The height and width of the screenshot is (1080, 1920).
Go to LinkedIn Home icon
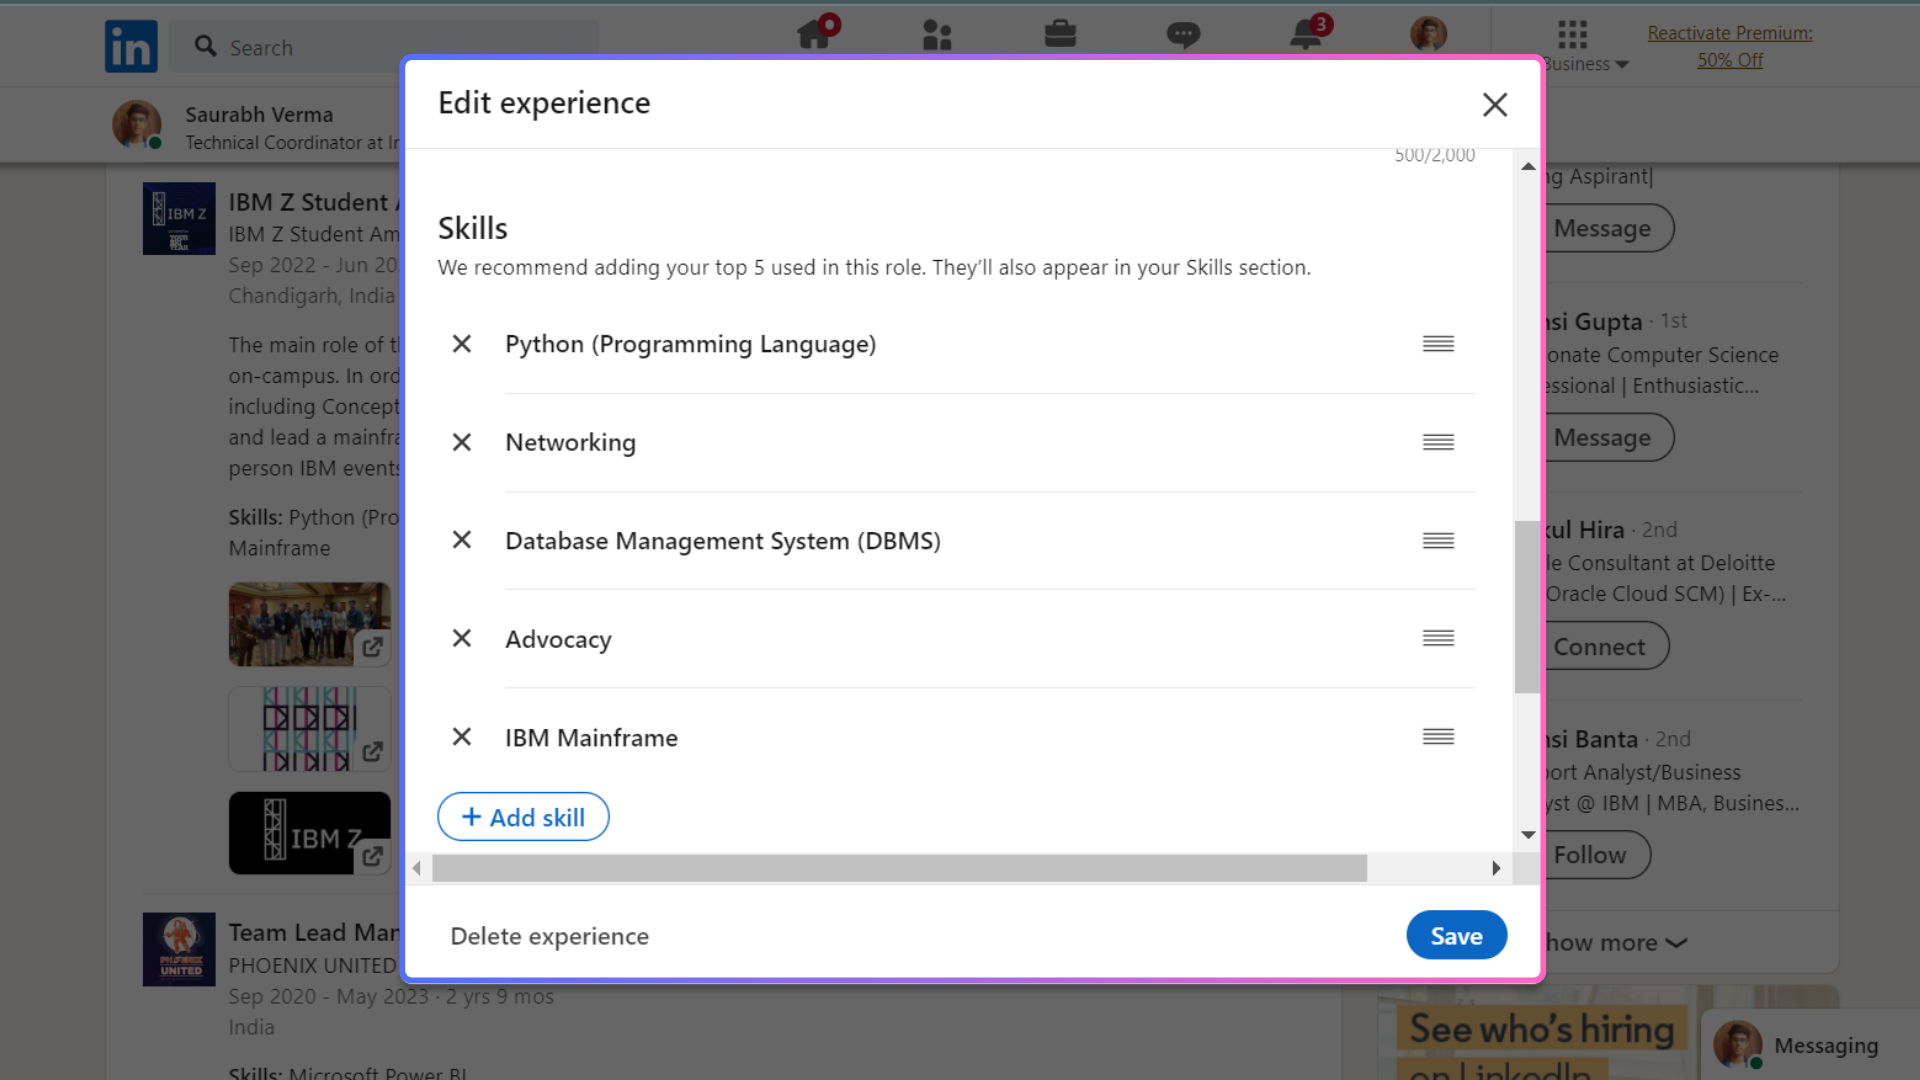(814, 35)
